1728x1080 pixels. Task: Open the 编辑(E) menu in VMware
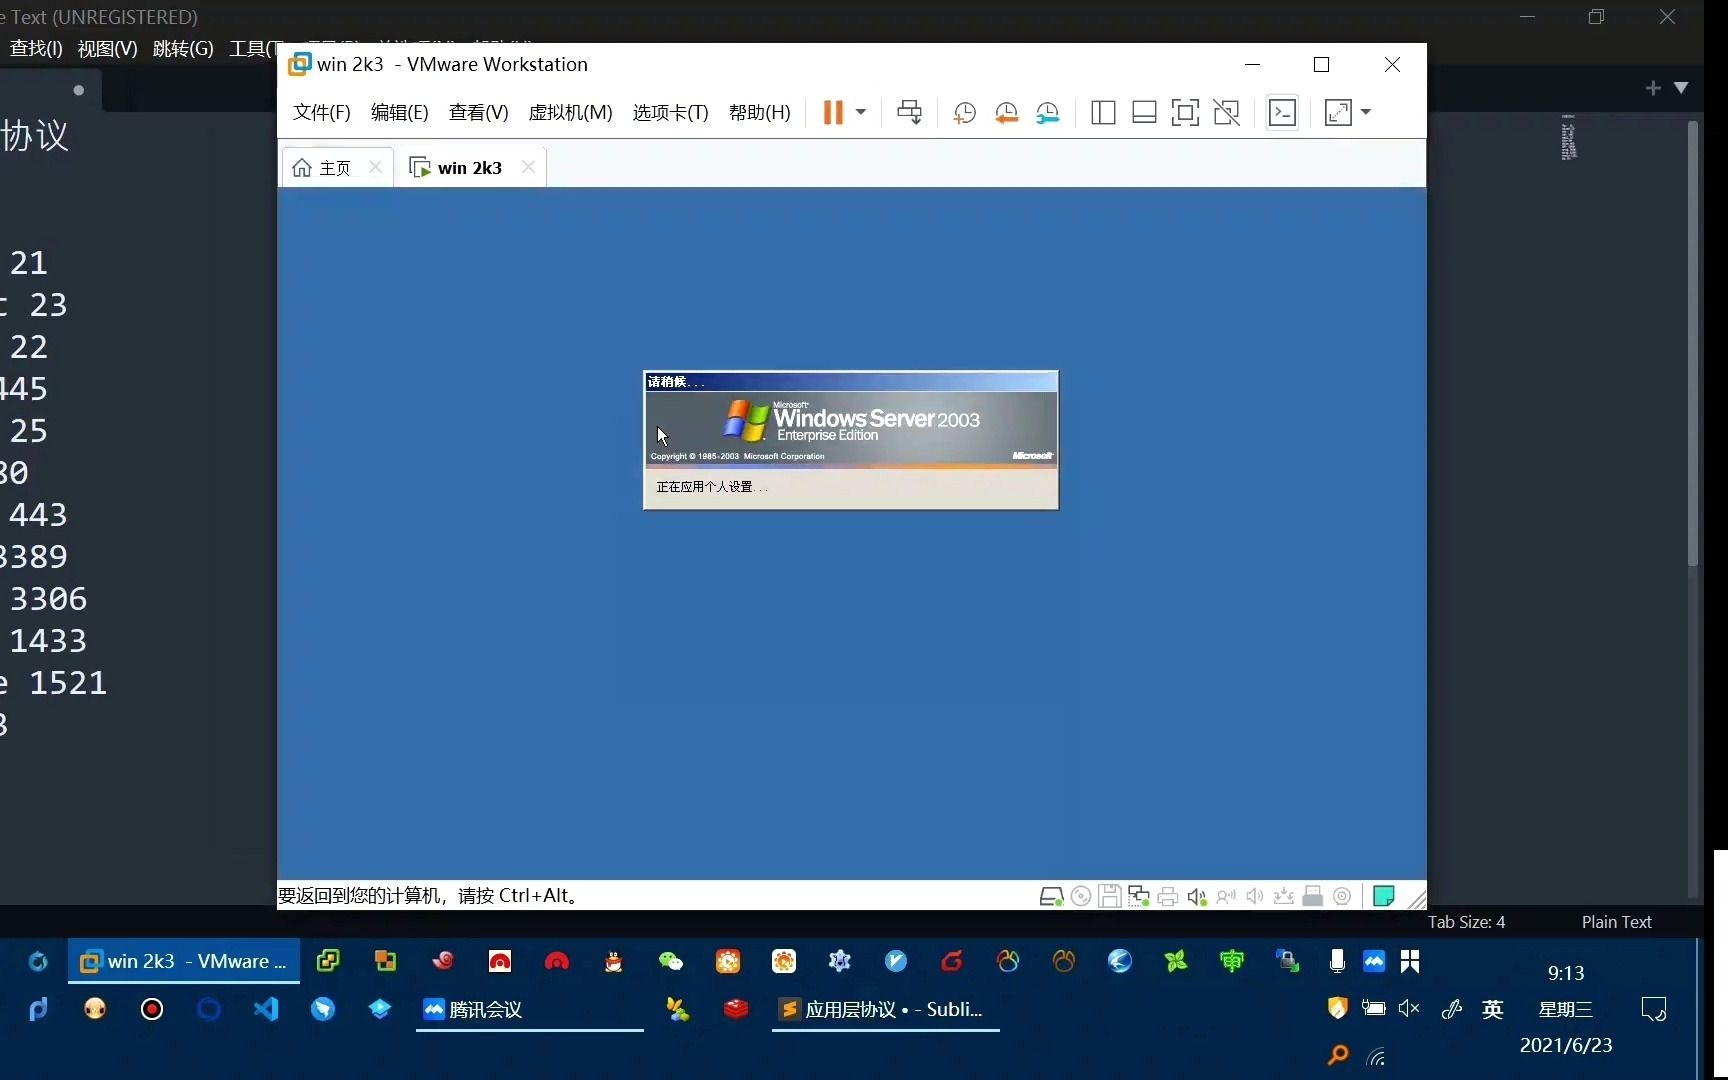coord(399,112)
